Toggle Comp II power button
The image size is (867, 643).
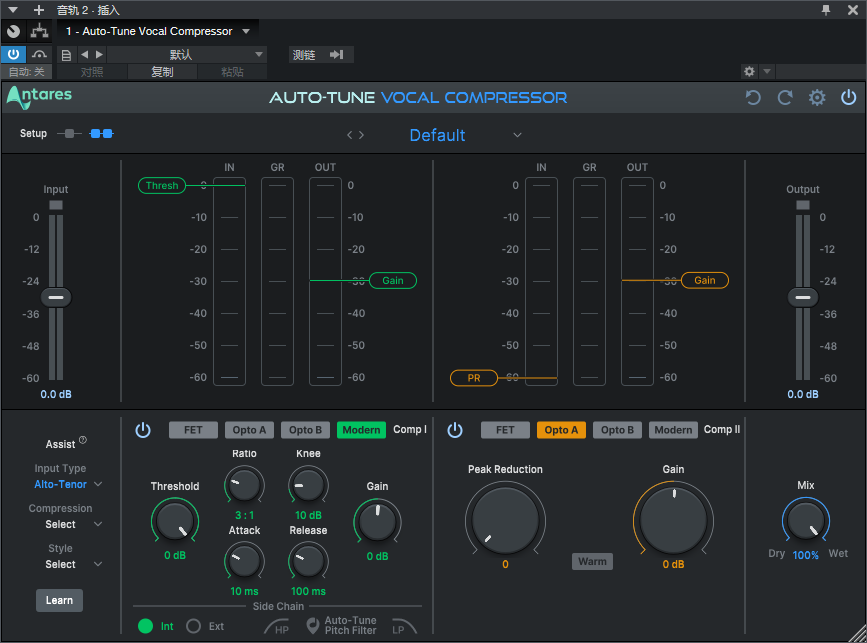click(x=455, y=430)
